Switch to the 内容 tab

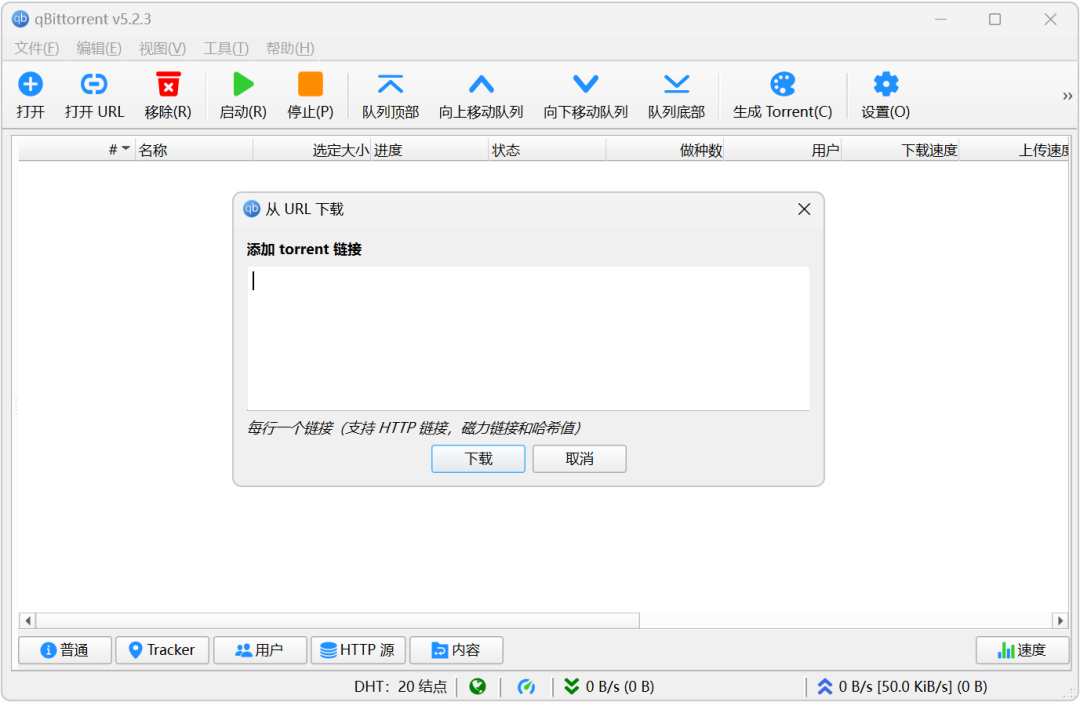456,650
